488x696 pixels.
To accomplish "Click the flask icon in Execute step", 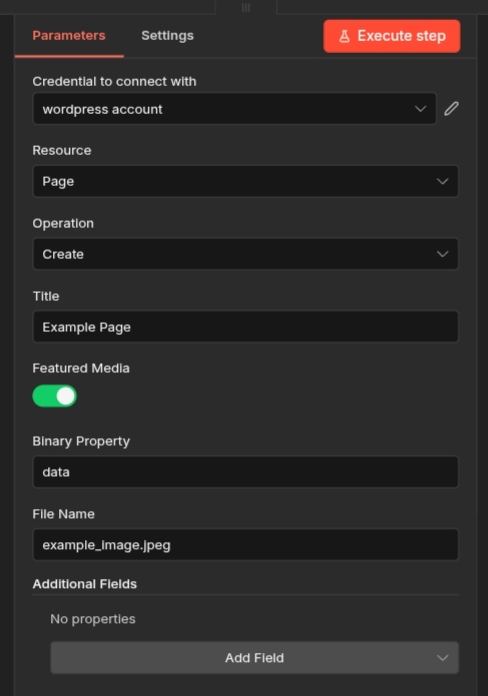I will click(x=345, y=36).
